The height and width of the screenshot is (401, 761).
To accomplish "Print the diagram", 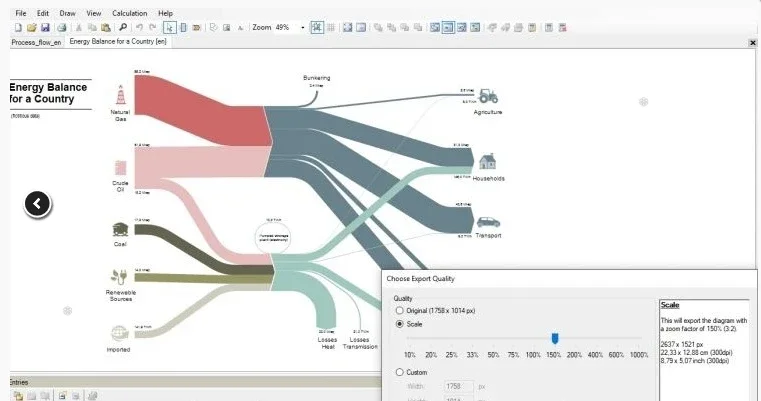I will click(62, 28).
